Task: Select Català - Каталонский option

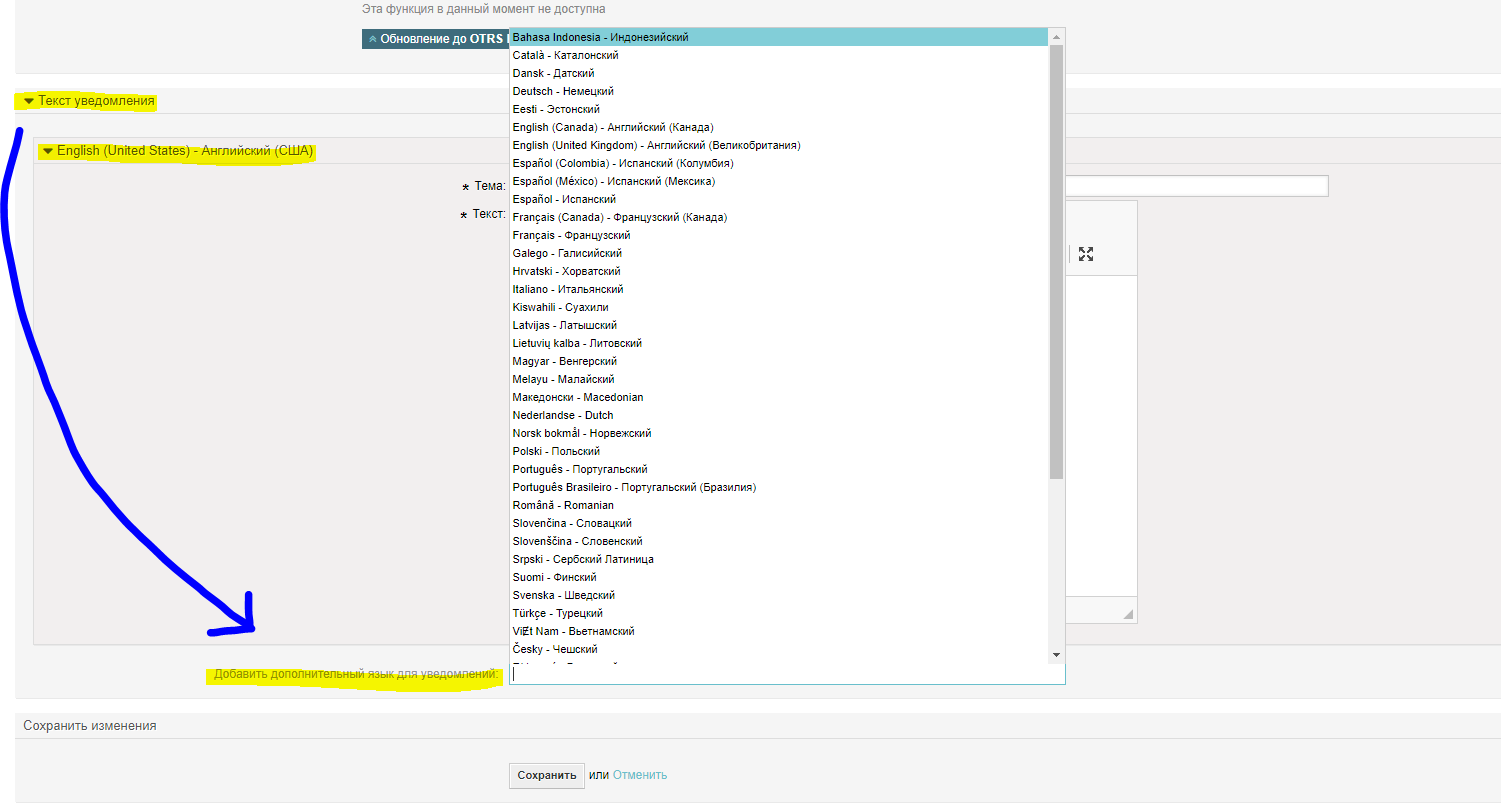Action: pos(779,55)
